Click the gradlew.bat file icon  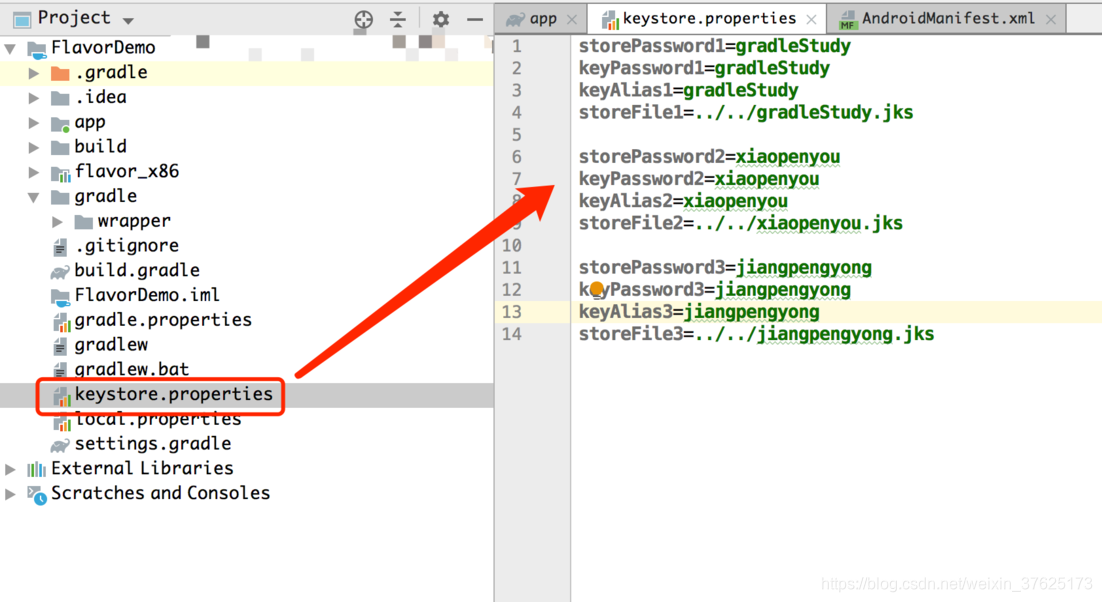coord(60,370)
